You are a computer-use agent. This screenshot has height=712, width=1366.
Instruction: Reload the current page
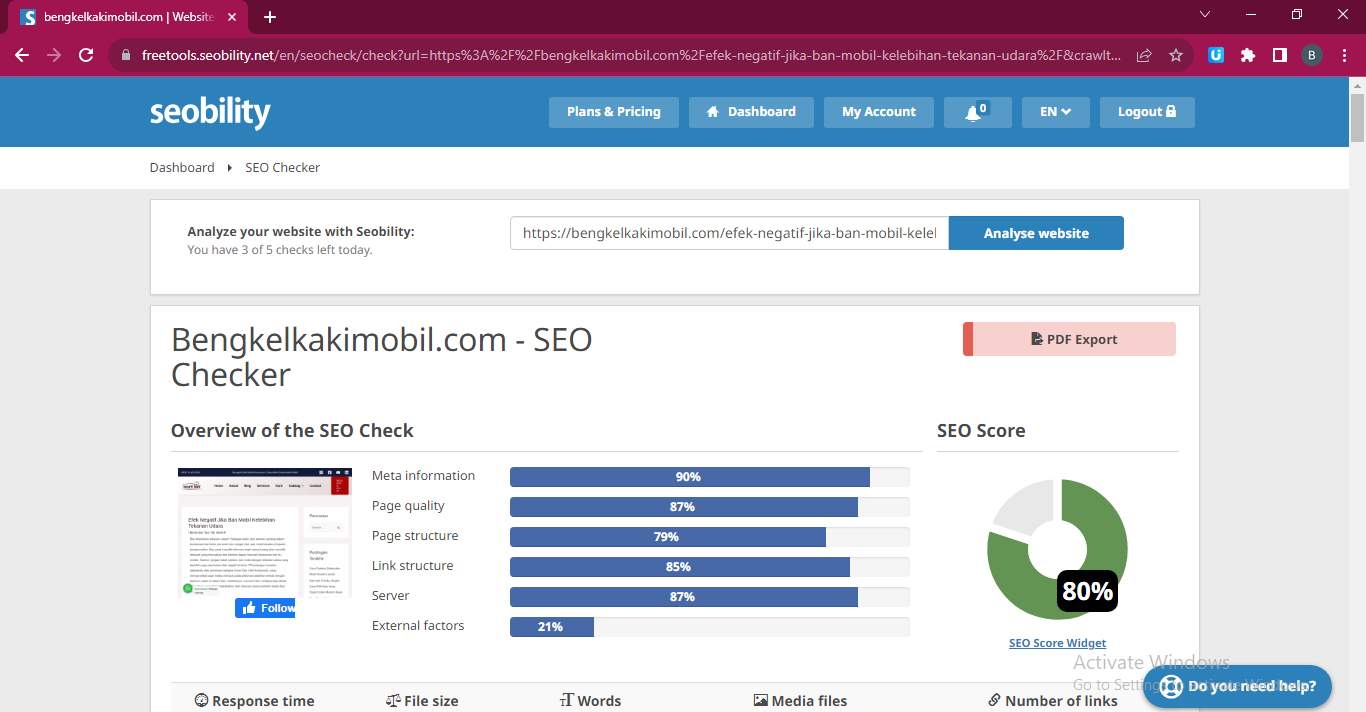[86, 55]
